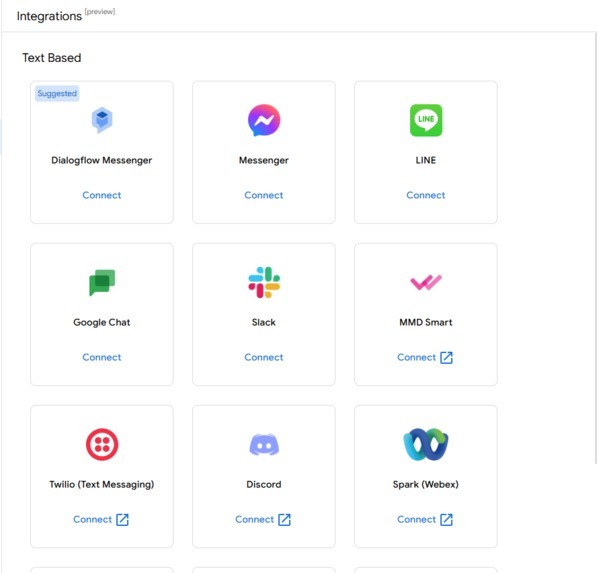Click the 'MMD Smart' card title

coord(426,322)
